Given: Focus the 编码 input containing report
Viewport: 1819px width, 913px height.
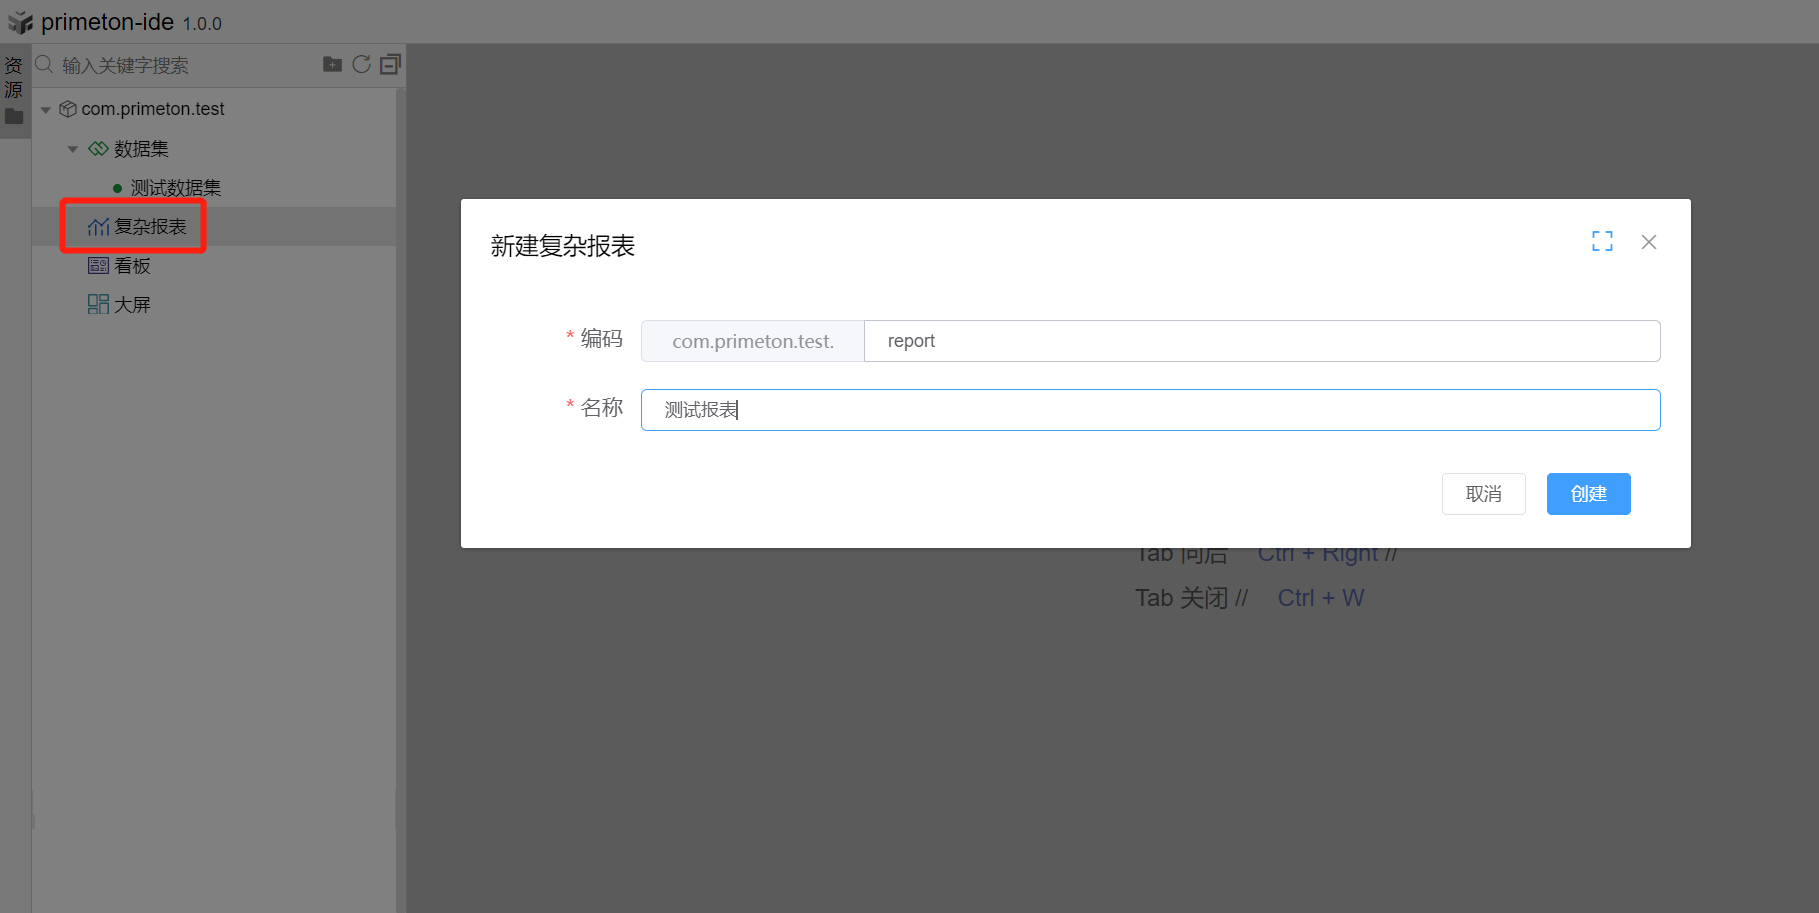Looking at the screenshot, I should point(1260,341).
